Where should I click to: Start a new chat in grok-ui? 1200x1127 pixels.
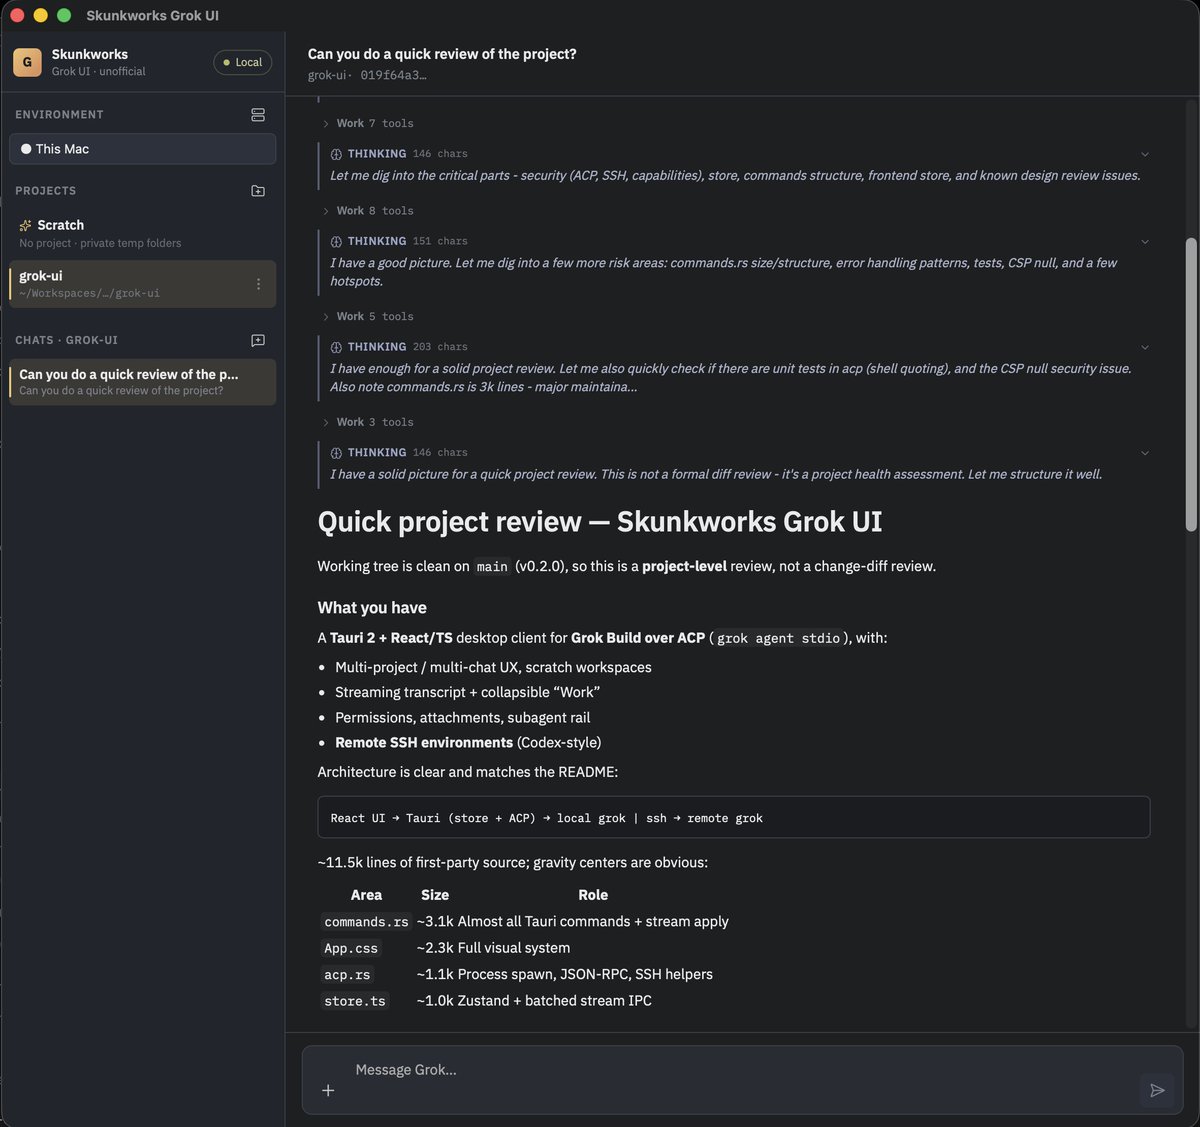[258, 341]
